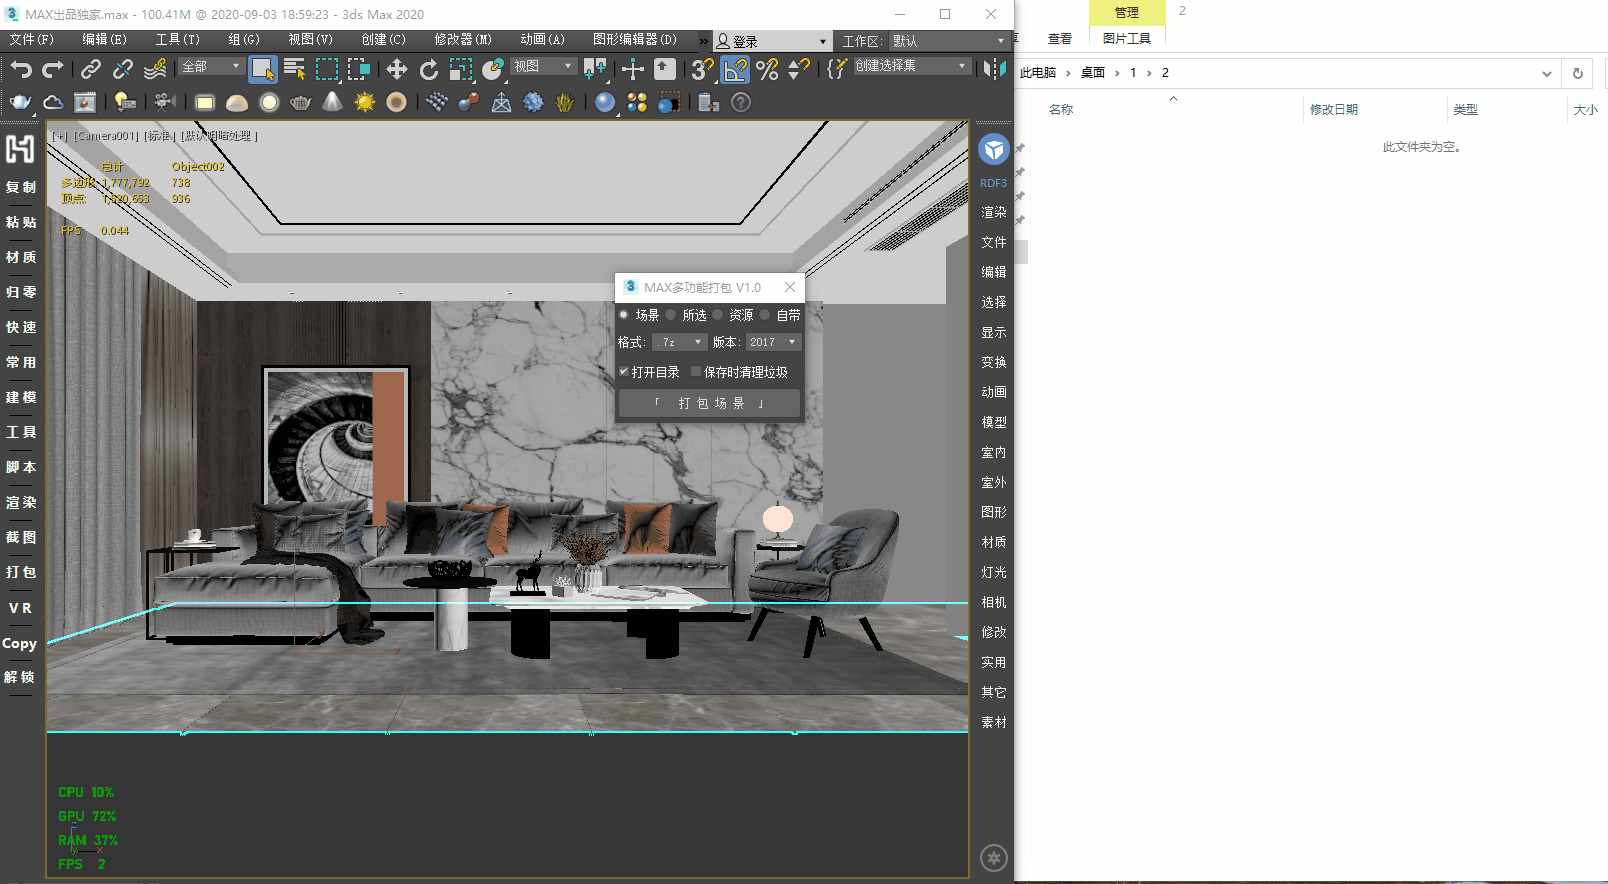
Task: Click the Undo arrow in toolbar
Action: [x=21, y=69]
